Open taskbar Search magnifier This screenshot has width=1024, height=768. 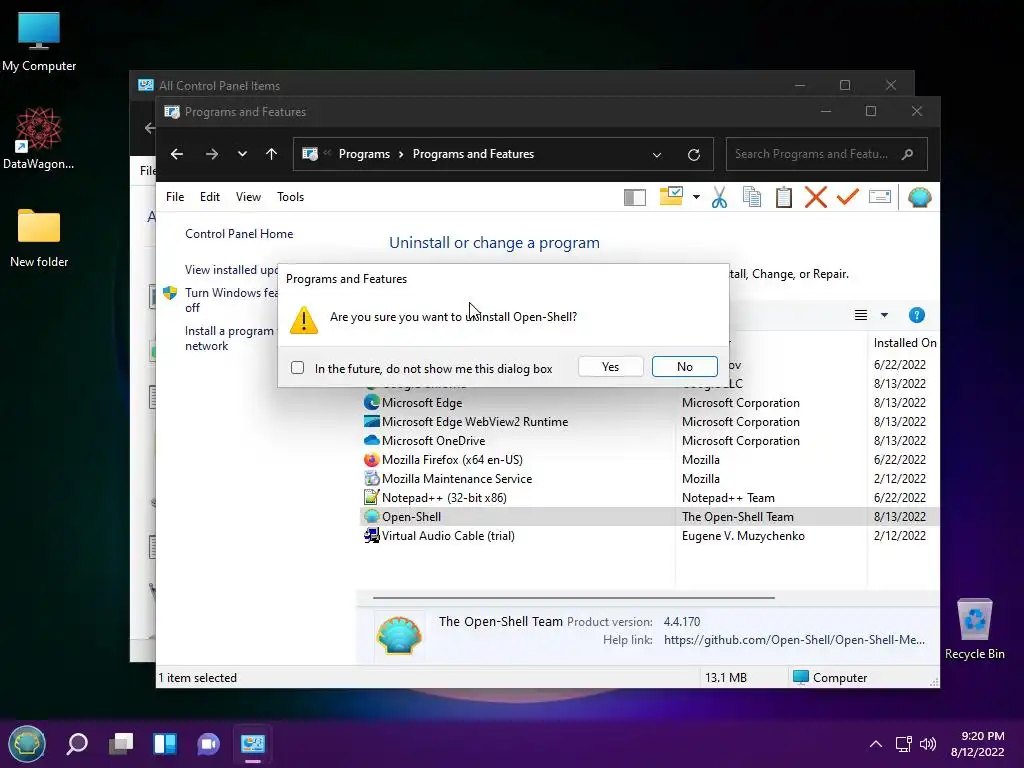tap(77, 743)
